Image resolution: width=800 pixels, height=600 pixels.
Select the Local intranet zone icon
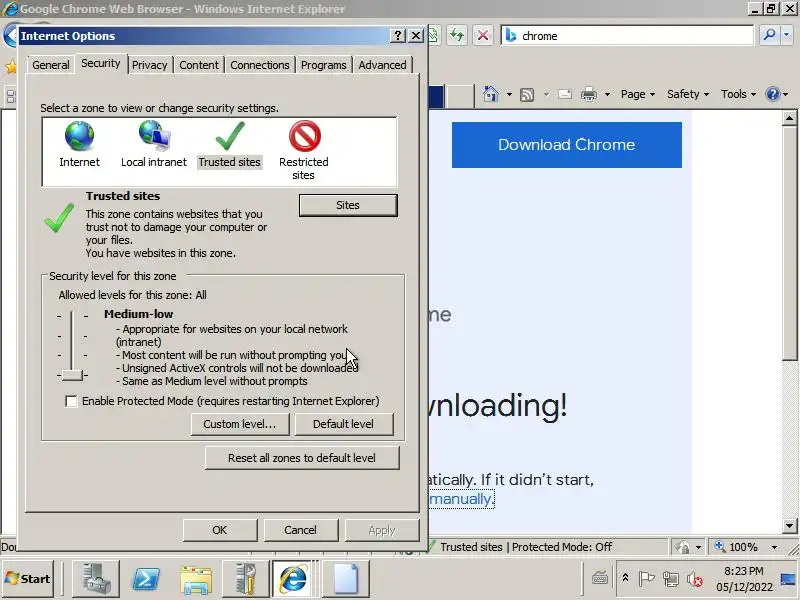tap(154, 136)
